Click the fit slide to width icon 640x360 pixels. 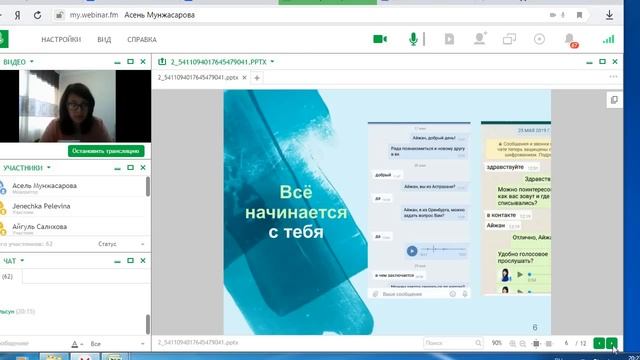[549, 344]
